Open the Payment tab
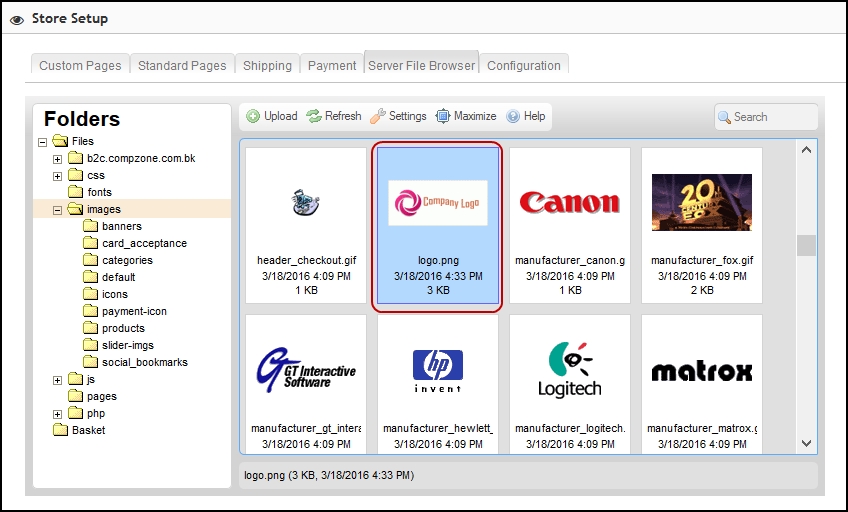848x512 pixels. point(332,65)
